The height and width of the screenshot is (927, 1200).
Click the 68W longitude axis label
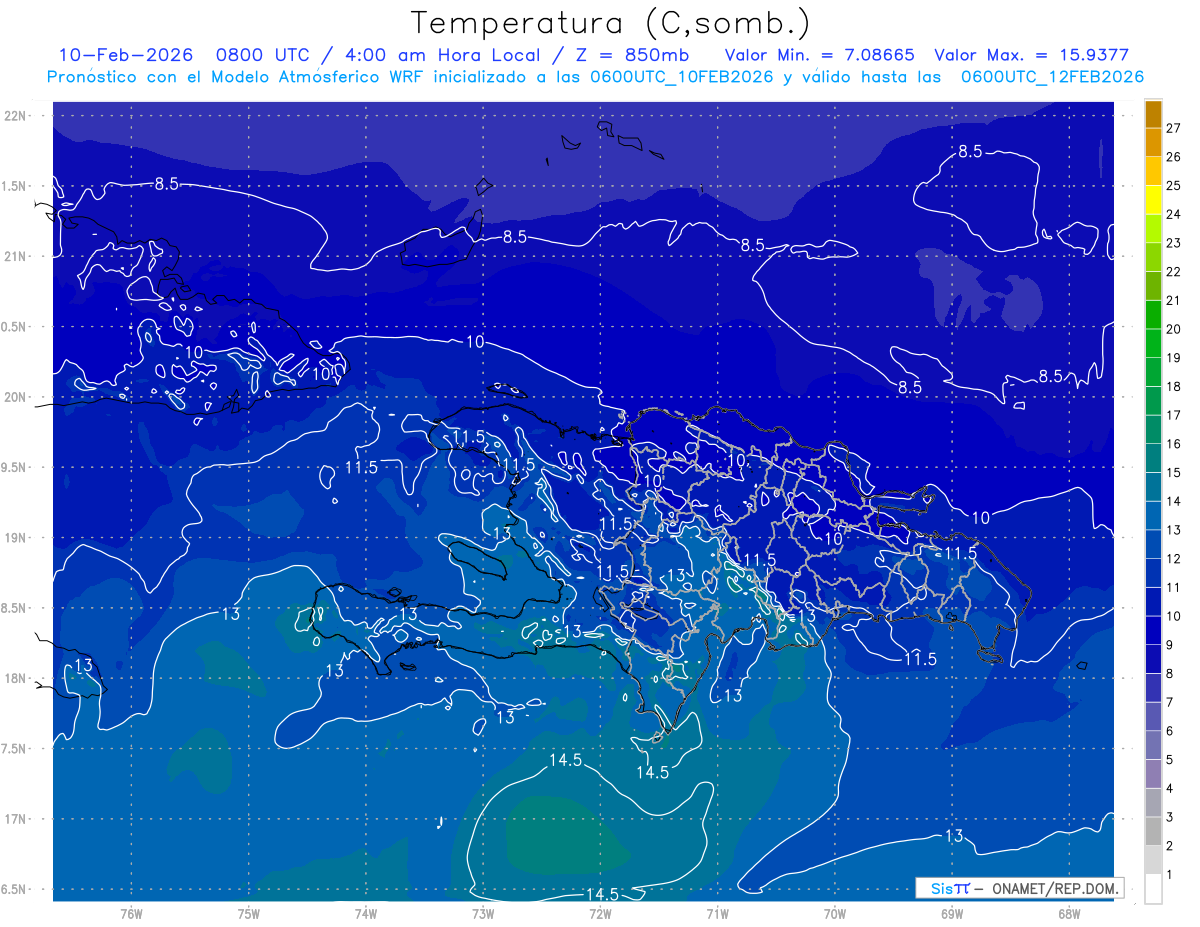(x=1068, y=913)
